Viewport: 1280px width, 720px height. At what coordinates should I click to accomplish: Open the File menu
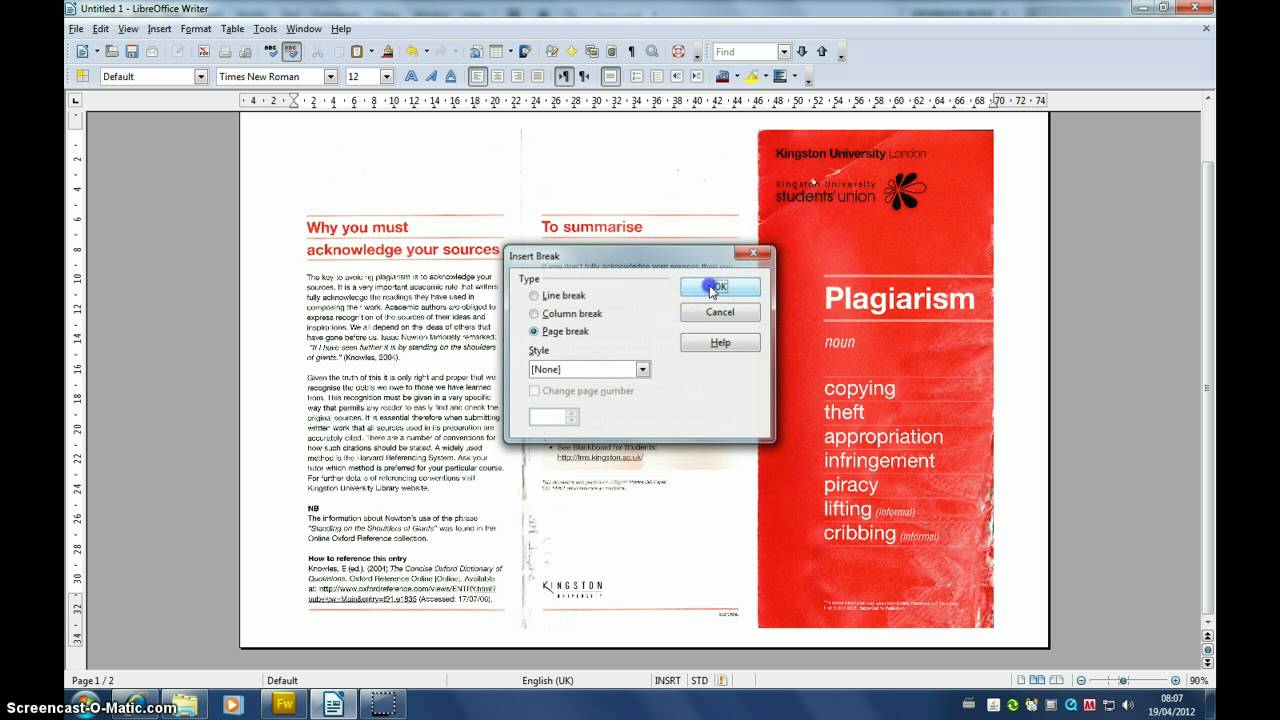coord(76,29)
